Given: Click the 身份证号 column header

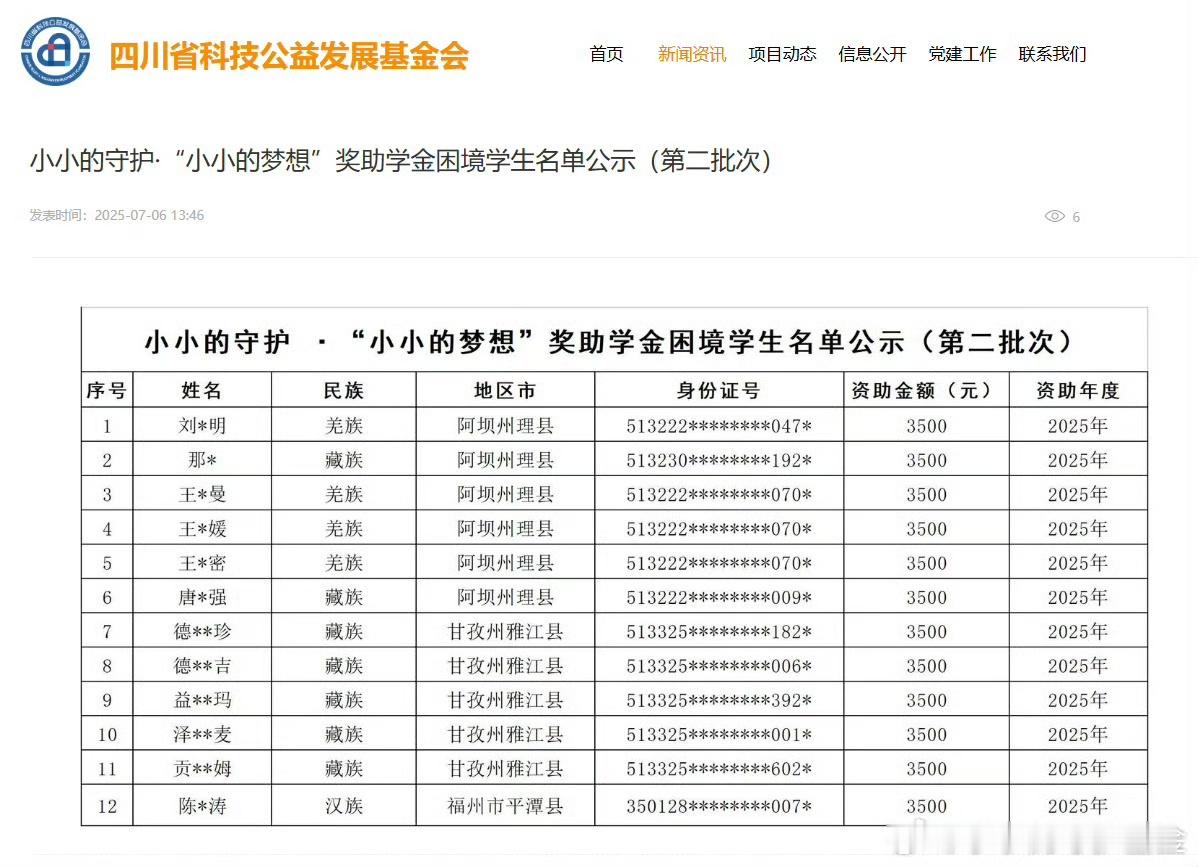Looking at the screenshot, I should [718, 390].
